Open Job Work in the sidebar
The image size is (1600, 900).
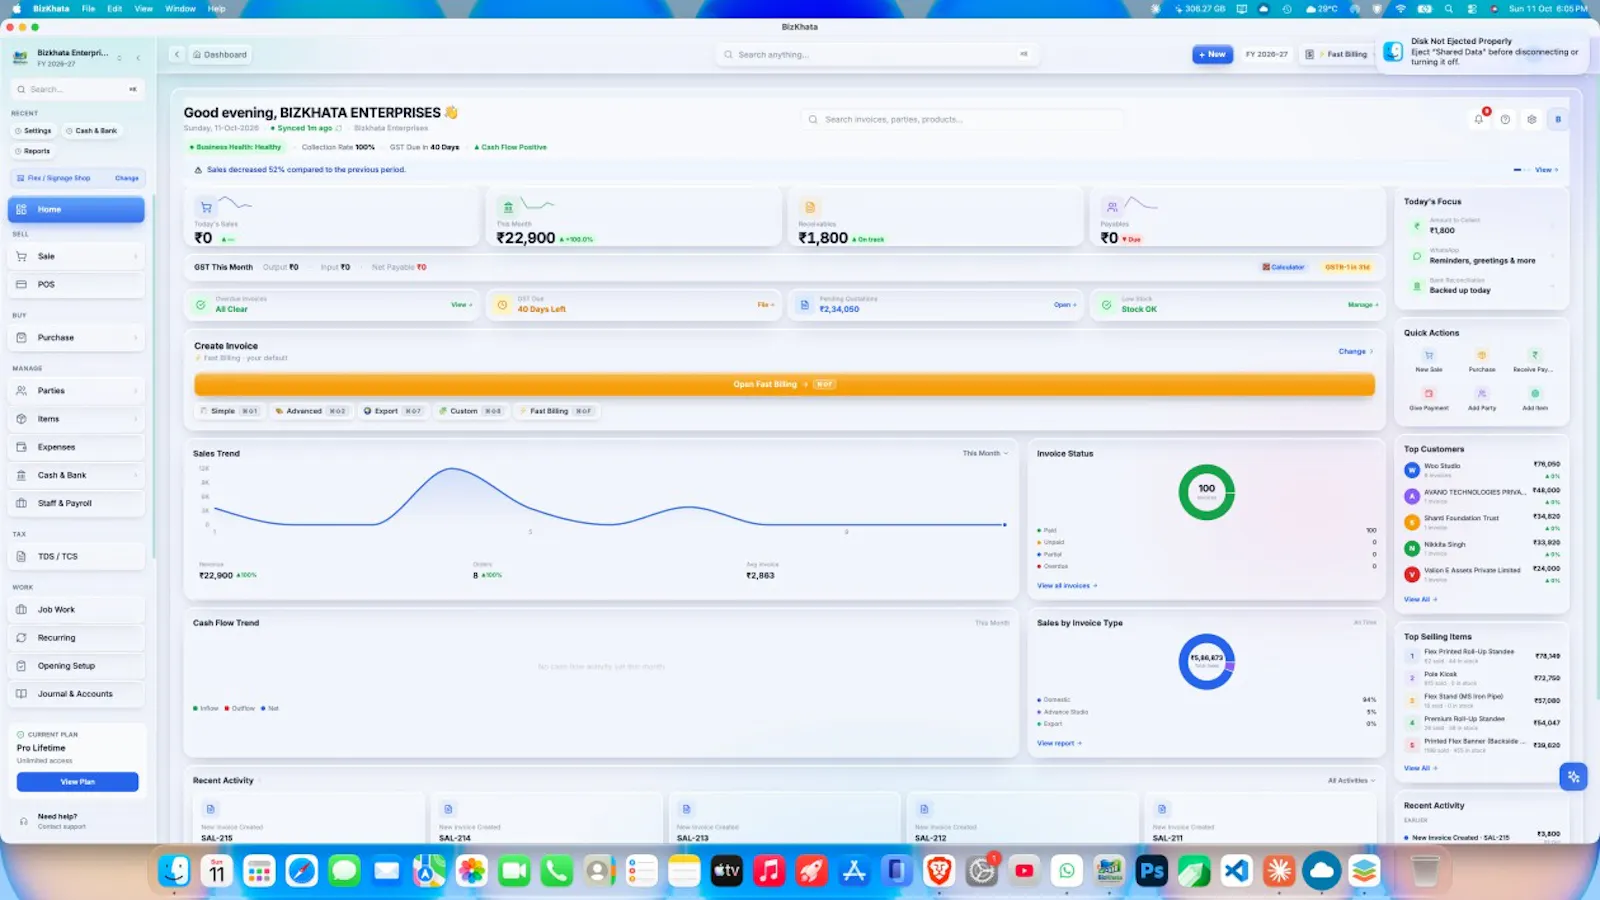(76, 610)
